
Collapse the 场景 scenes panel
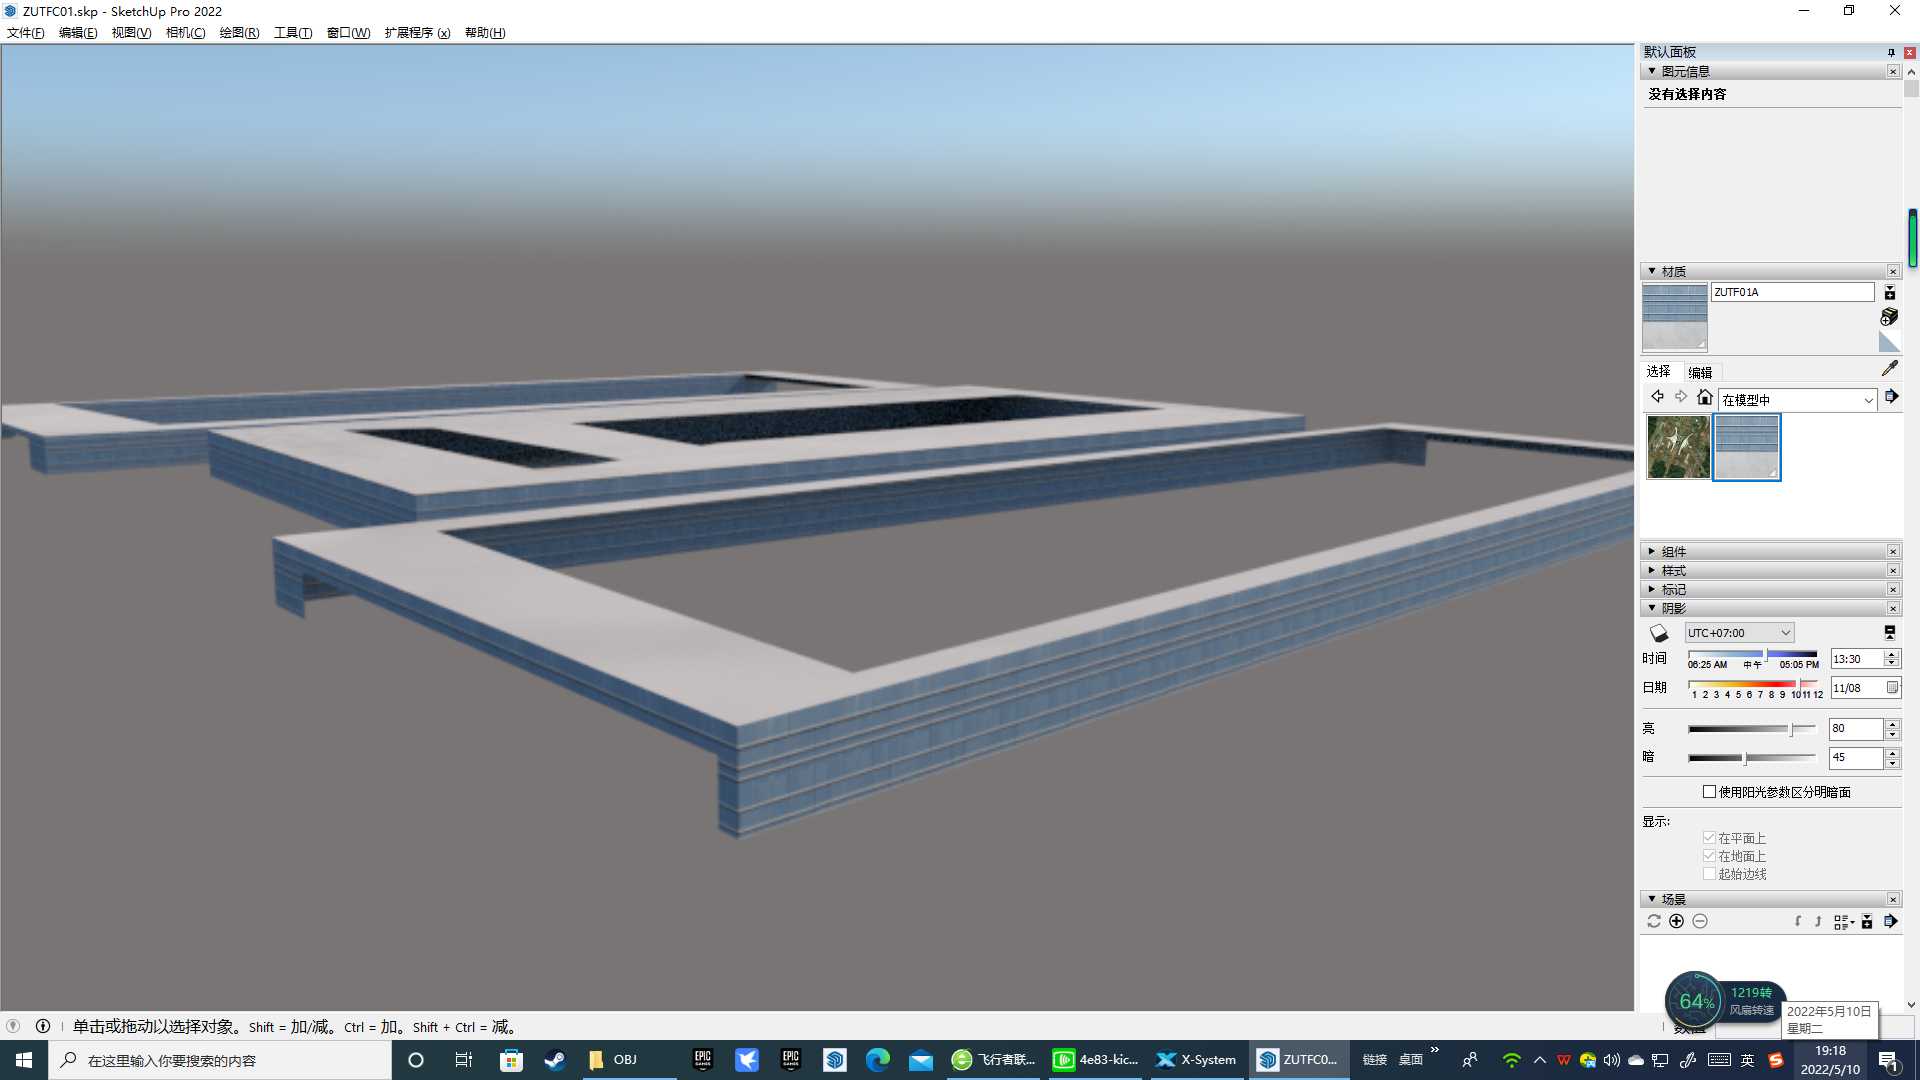point(1652,899)
